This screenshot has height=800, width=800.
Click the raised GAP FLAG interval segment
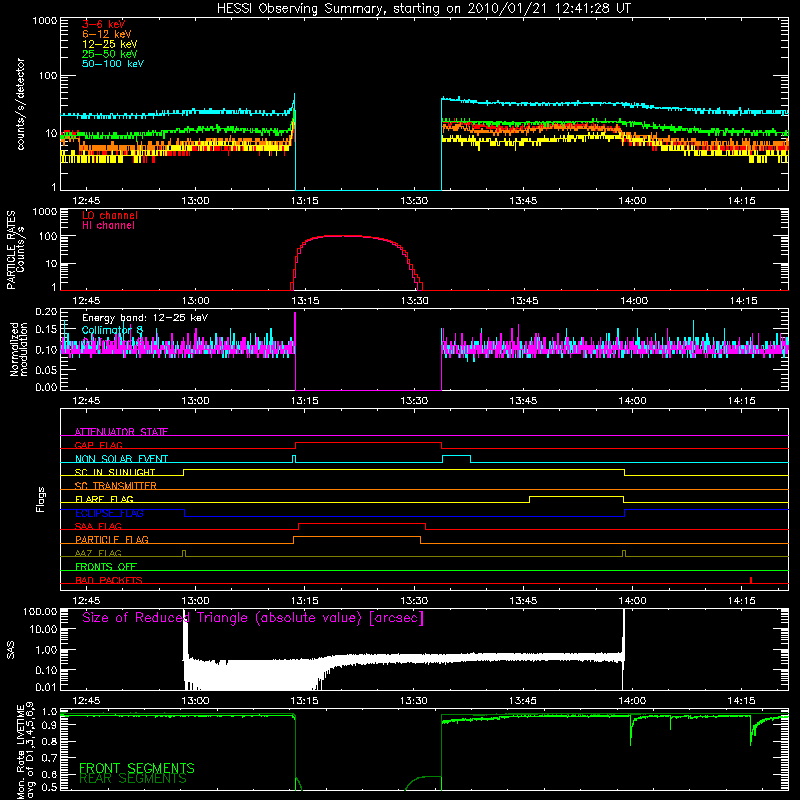point(368,442)
